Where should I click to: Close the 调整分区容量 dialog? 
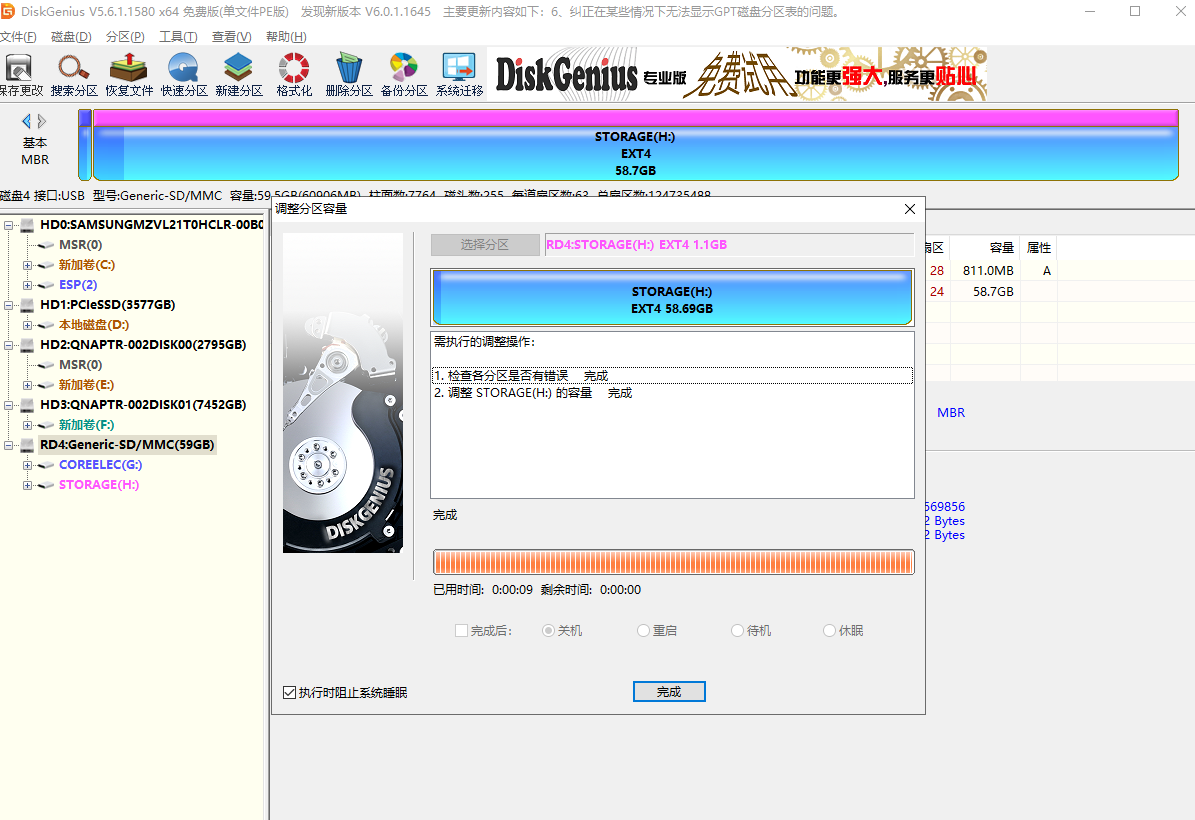909,209
